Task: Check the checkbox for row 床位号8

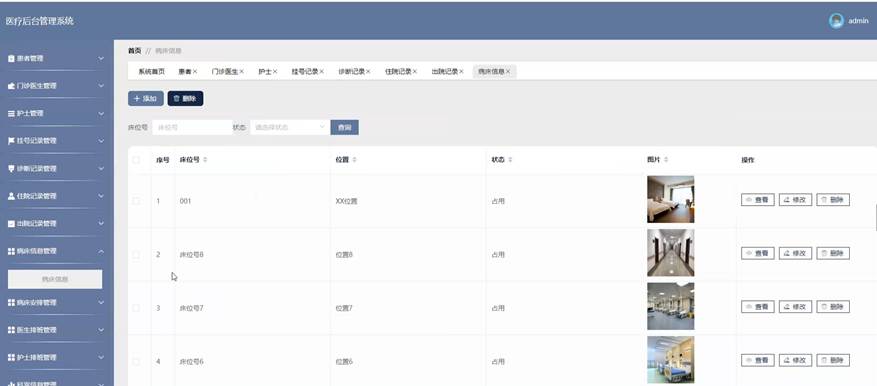Action: click(136, 255)
